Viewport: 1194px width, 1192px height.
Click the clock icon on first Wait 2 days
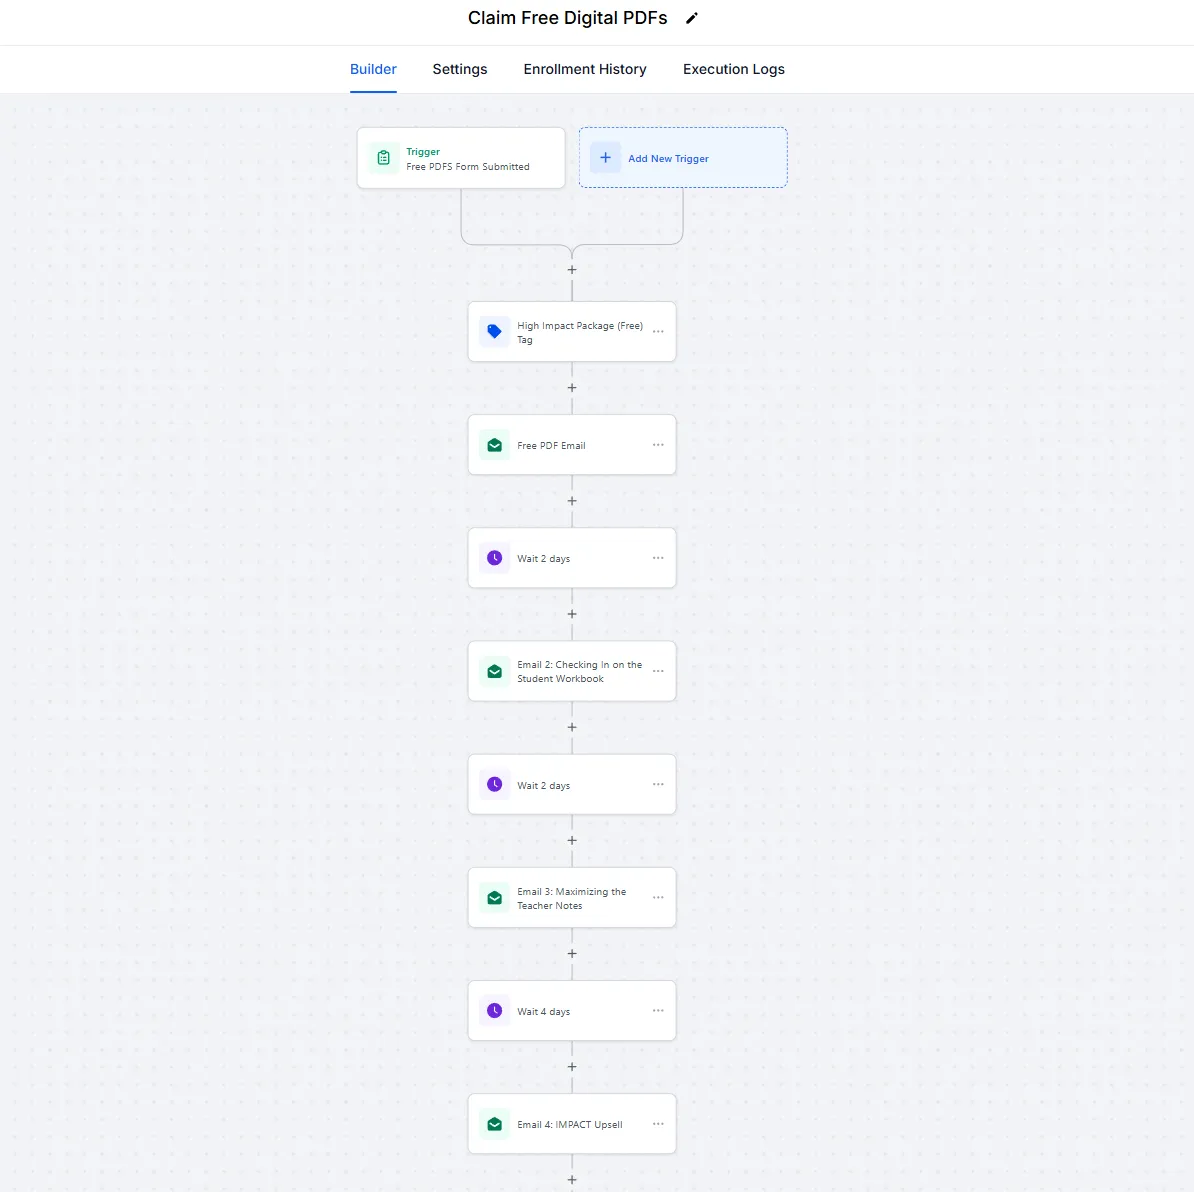click(x=494, y=558)
